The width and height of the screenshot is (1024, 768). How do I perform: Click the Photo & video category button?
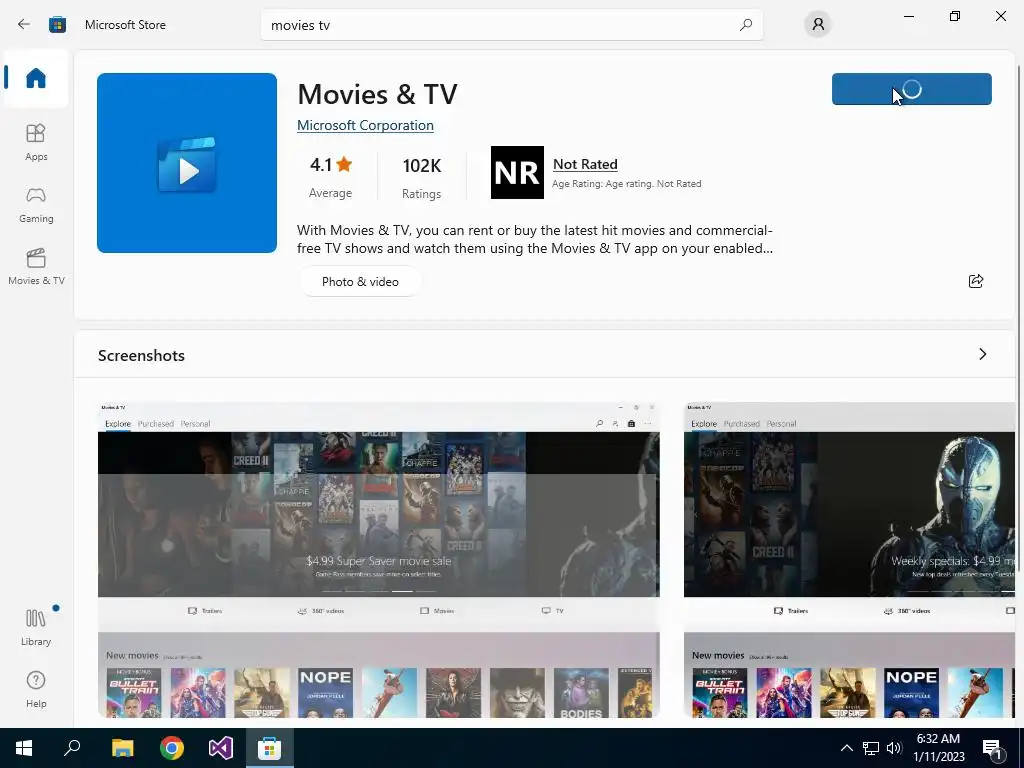coord(360,281)
